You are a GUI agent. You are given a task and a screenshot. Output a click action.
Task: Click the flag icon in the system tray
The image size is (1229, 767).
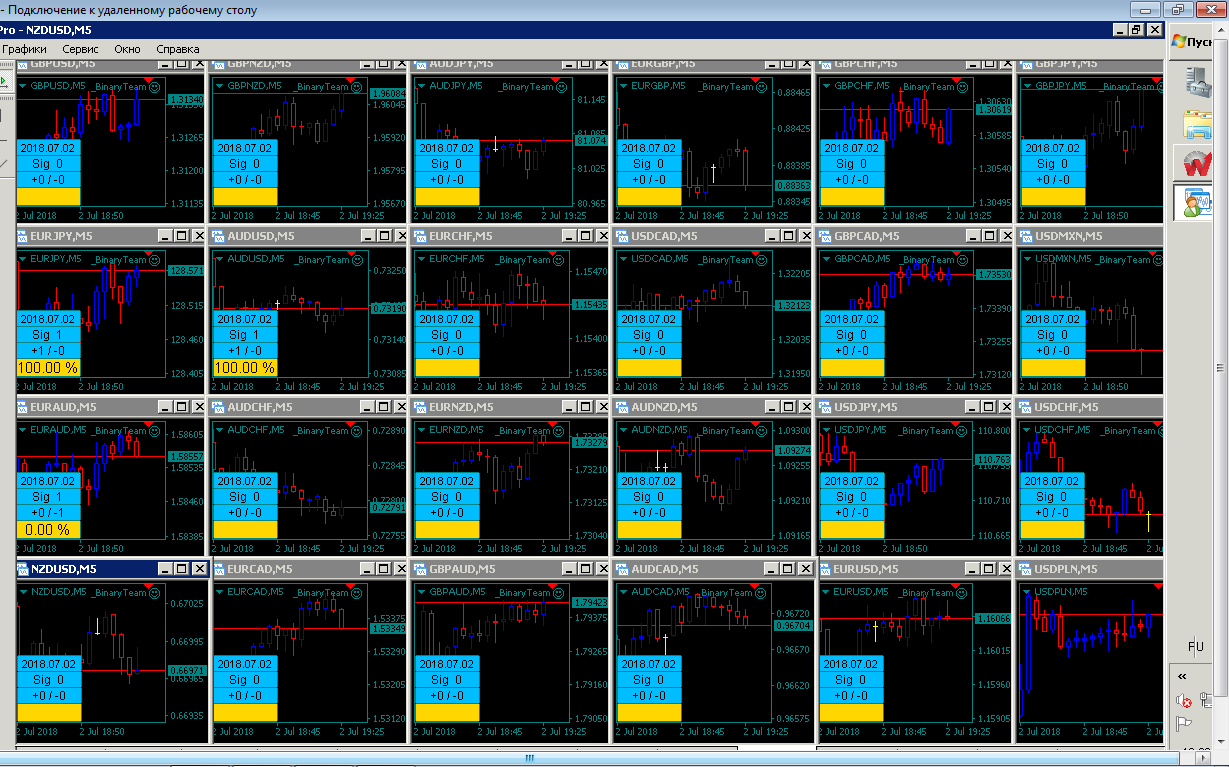coord(1183,724)
